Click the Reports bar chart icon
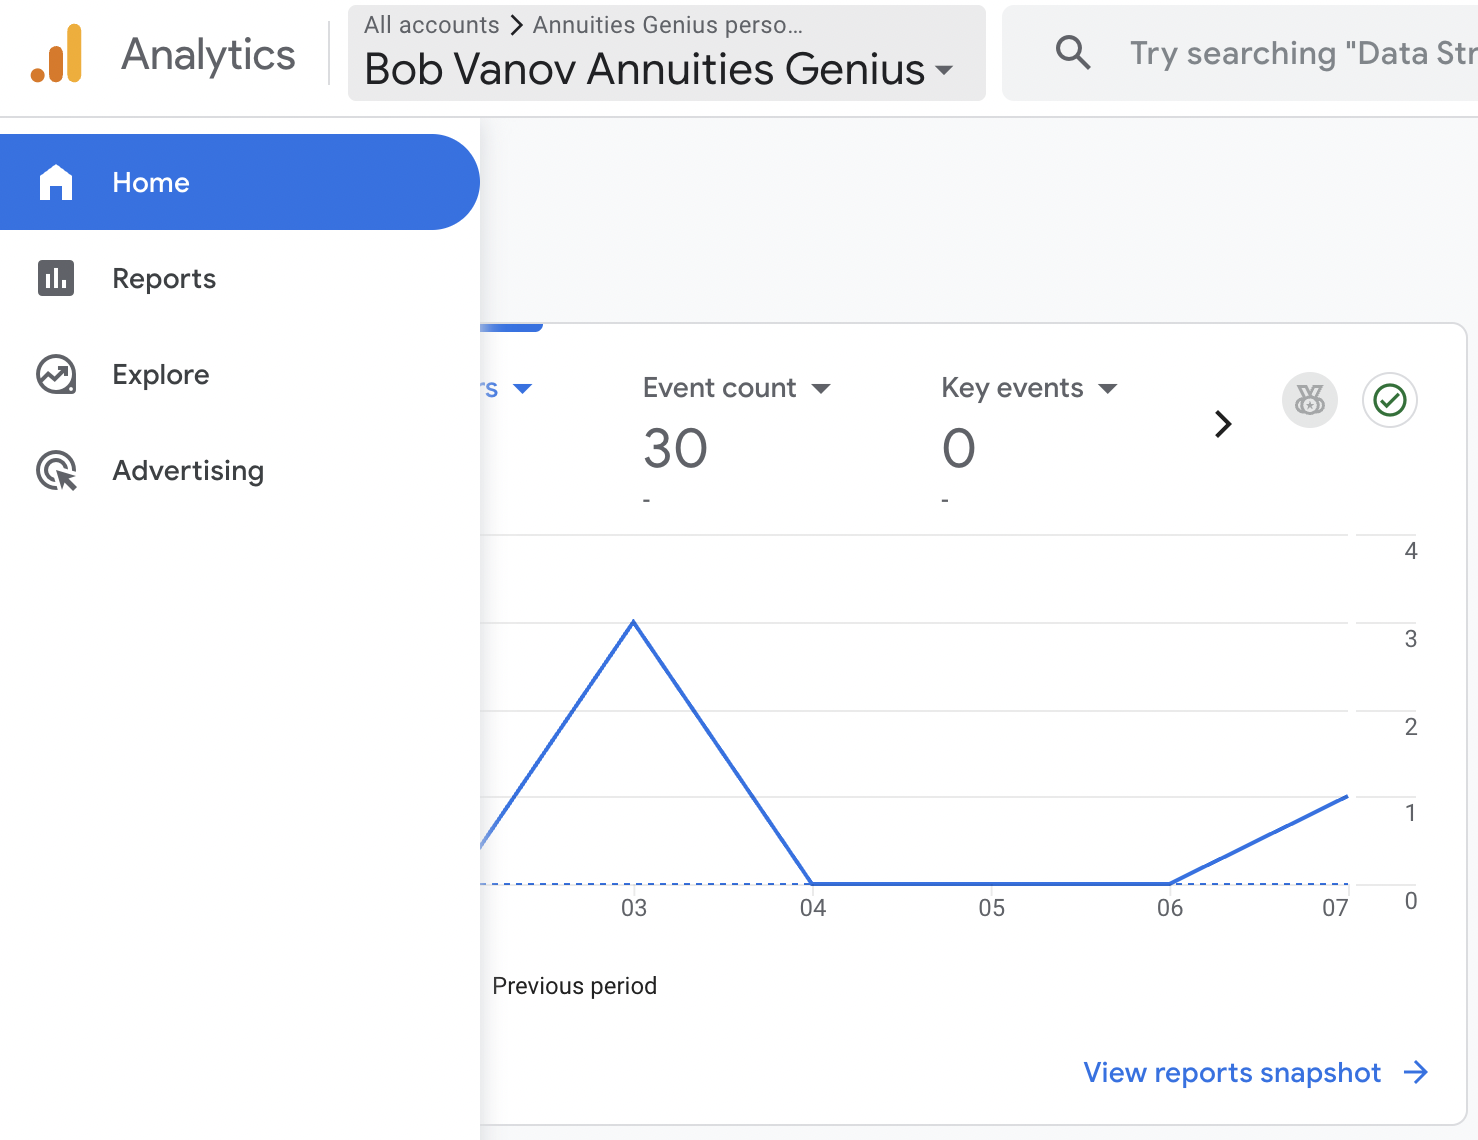This screenshot has width=1478, height=1140. coord(56,278)
